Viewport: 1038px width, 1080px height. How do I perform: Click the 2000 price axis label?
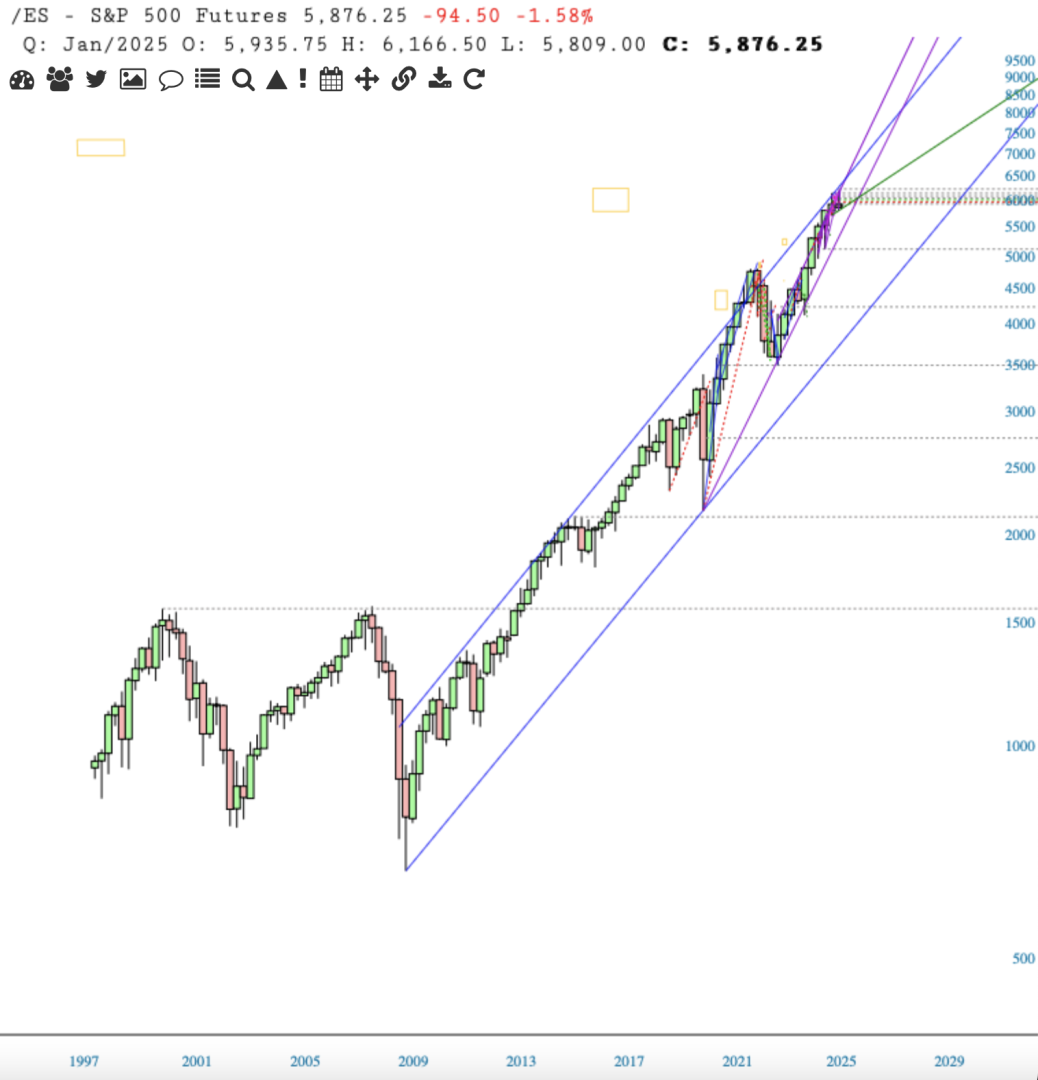click(x=1020, y=535)
